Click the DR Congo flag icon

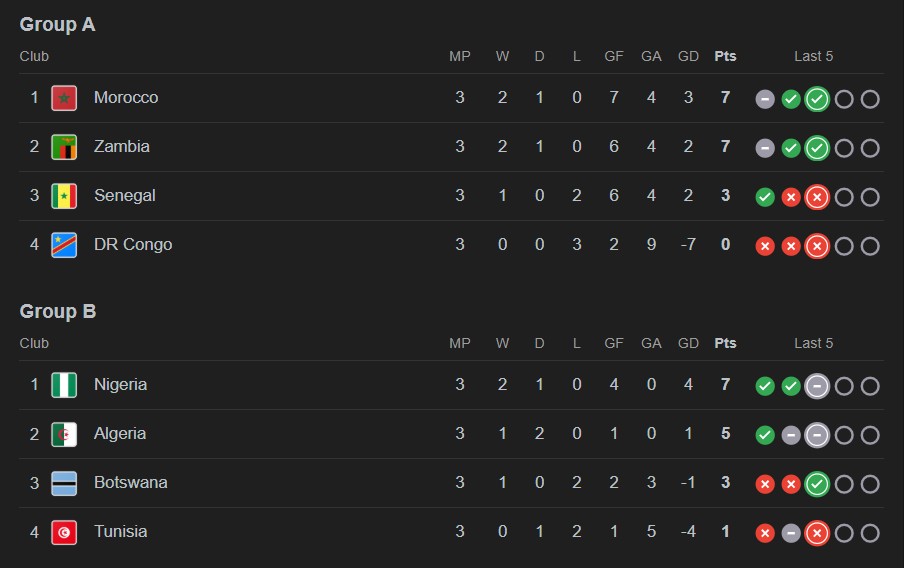pyautogui.click(x=64, y=245)
